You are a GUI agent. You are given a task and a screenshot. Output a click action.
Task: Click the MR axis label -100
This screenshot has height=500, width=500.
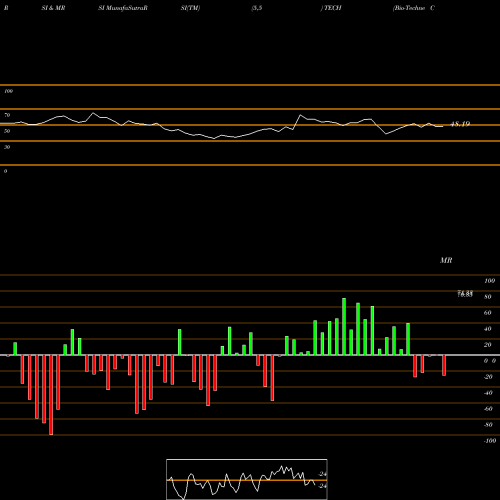point(490,441)
